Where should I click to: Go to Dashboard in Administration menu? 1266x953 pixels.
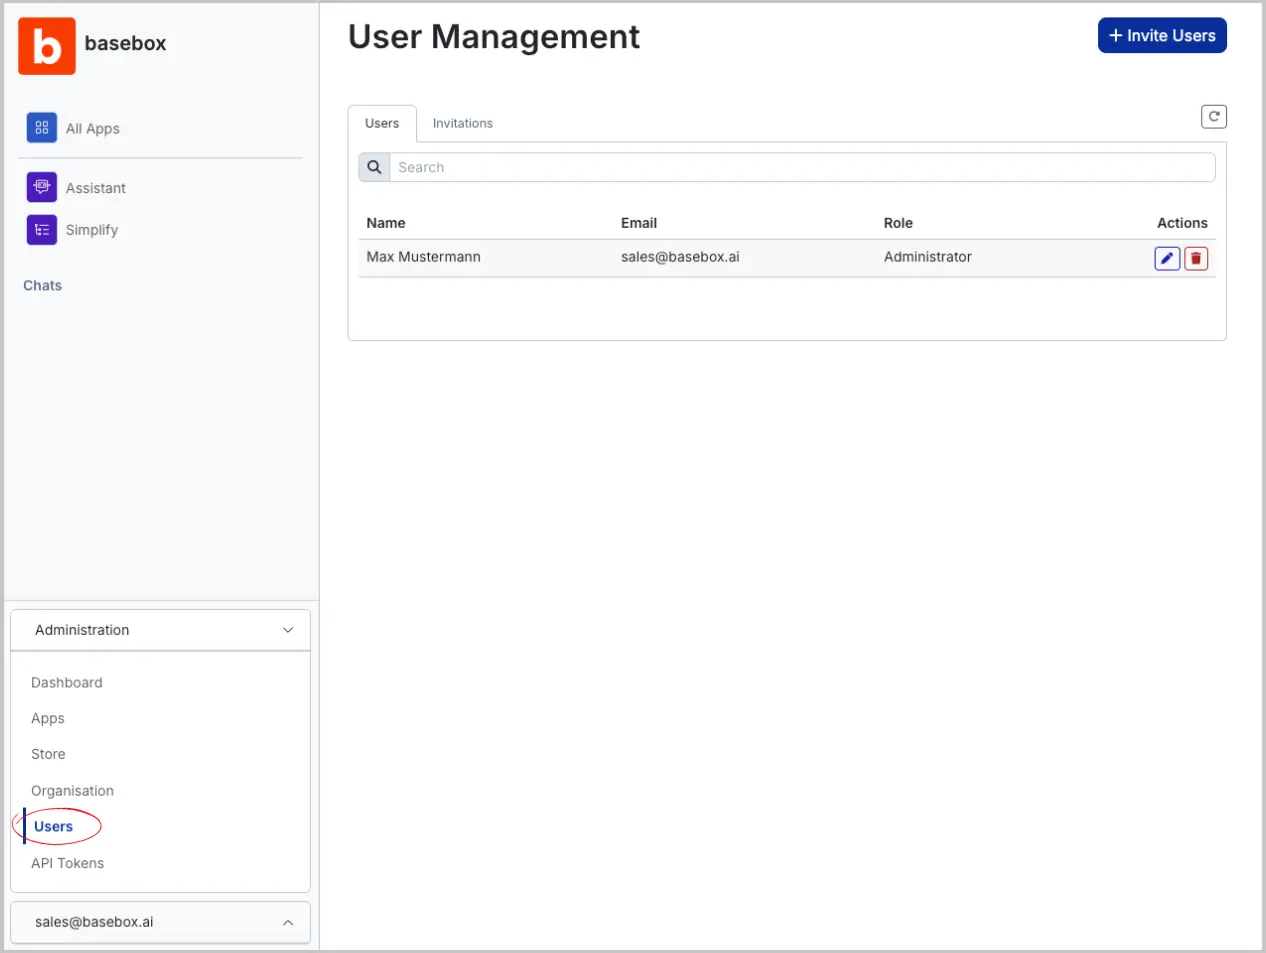pos(66,682)
